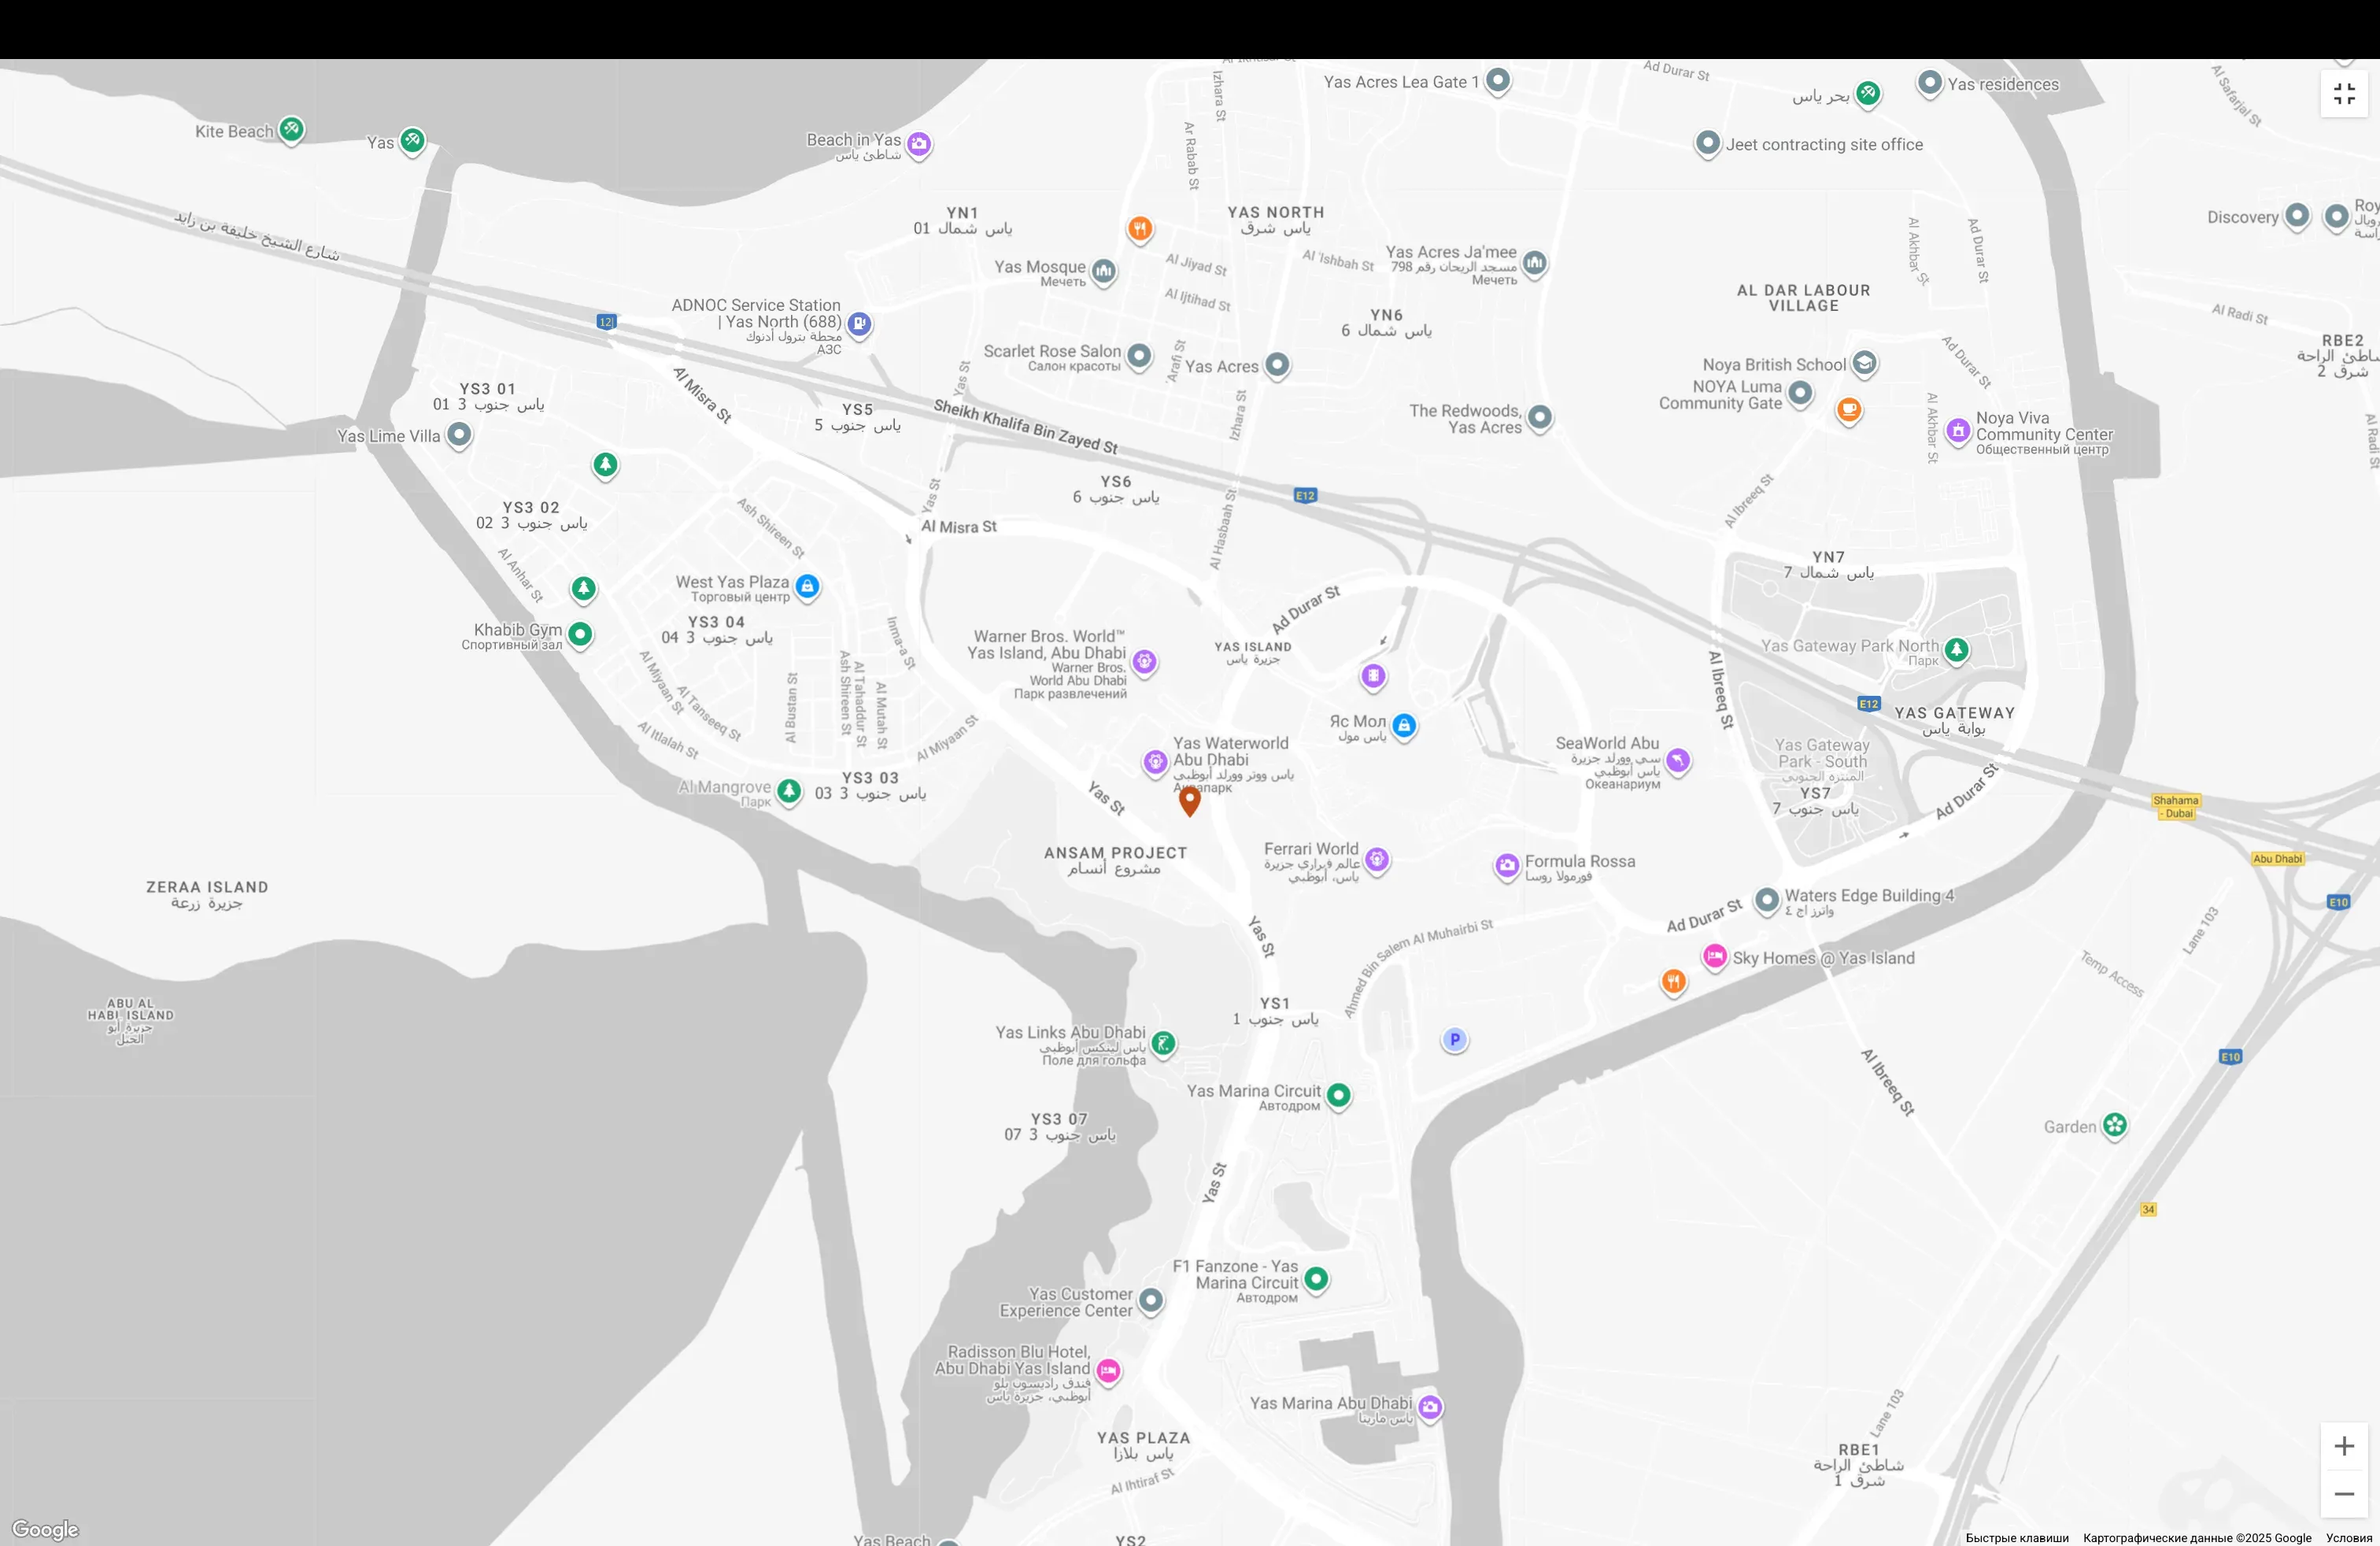Select the Noya British School marker

click(x=1864, y=363)
